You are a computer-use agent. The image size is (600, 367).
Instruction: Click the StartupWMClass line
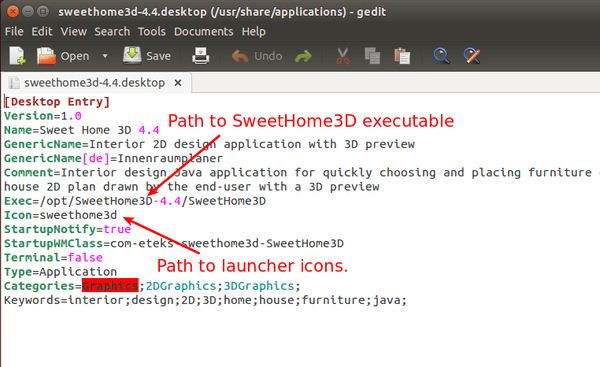coord(174,243)
